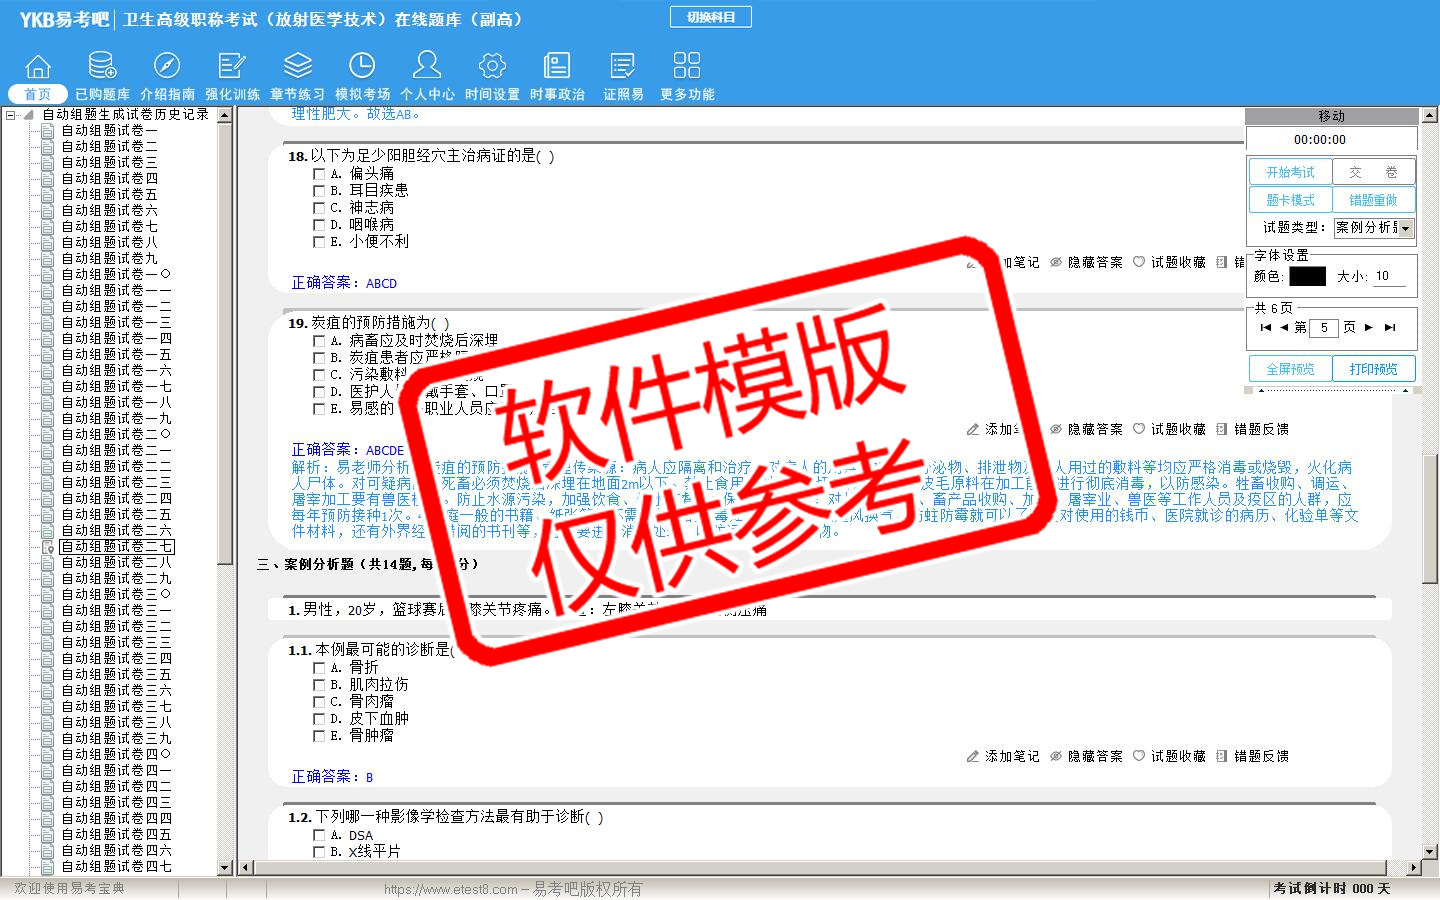Open 章节练习 layers icon
1440x900 pixels.
tap(297, 67)
